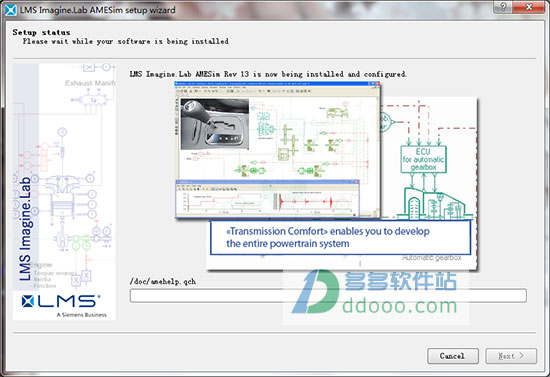Cancel the AMESim installation
Screen dimensions: 550x377
[x=452, y=356]
